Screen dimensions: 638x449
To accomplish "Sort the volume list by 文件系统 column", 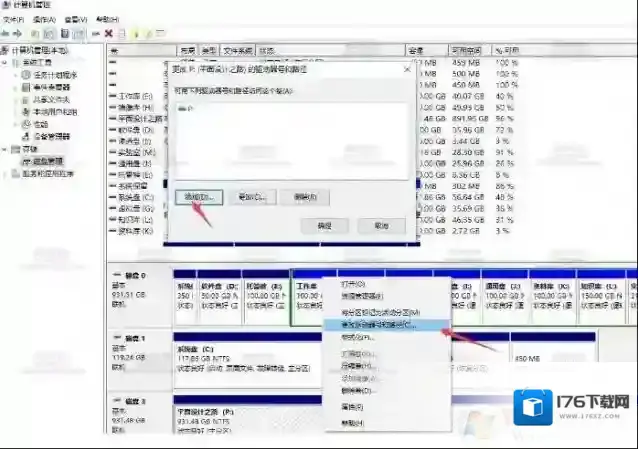I will coord(238,50).
